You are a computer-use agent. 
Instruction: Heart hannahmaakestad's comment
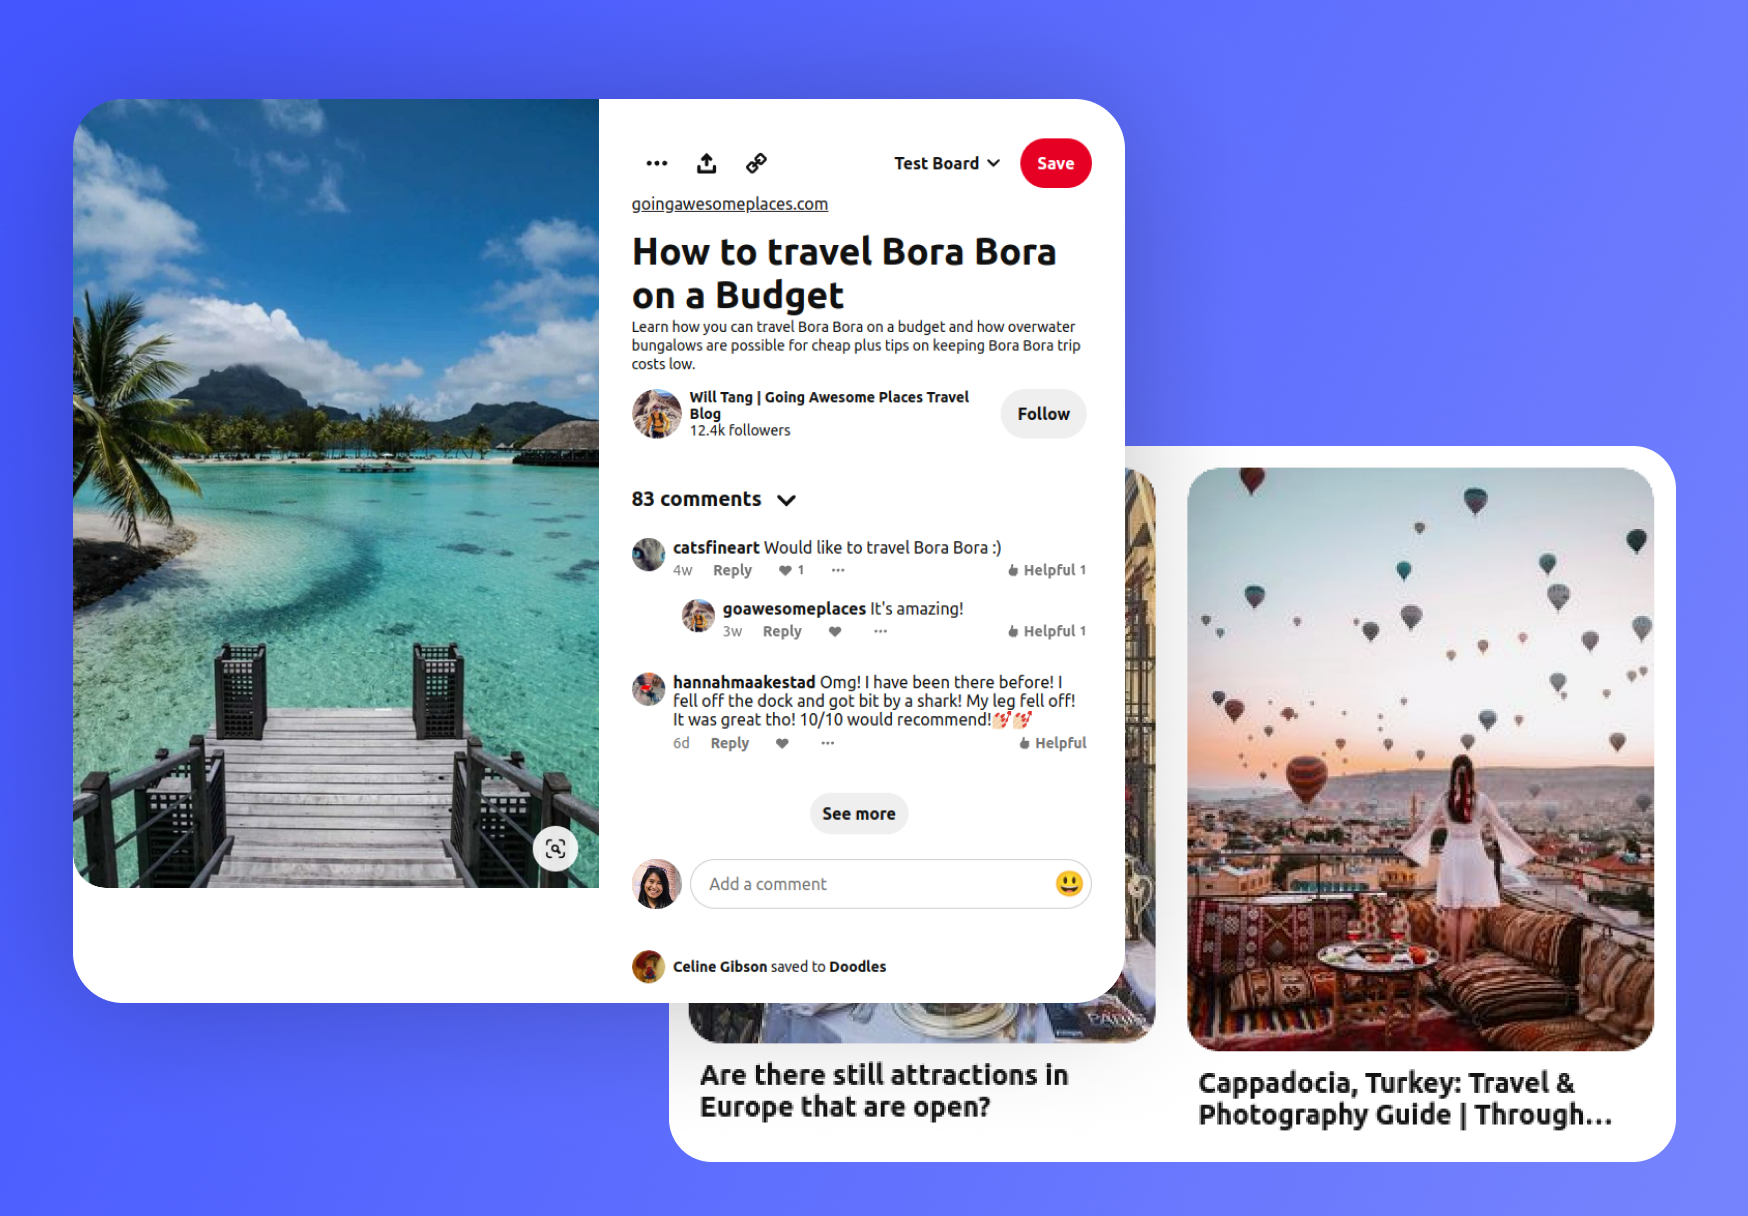pyautogui.click(x=781, y=743)
